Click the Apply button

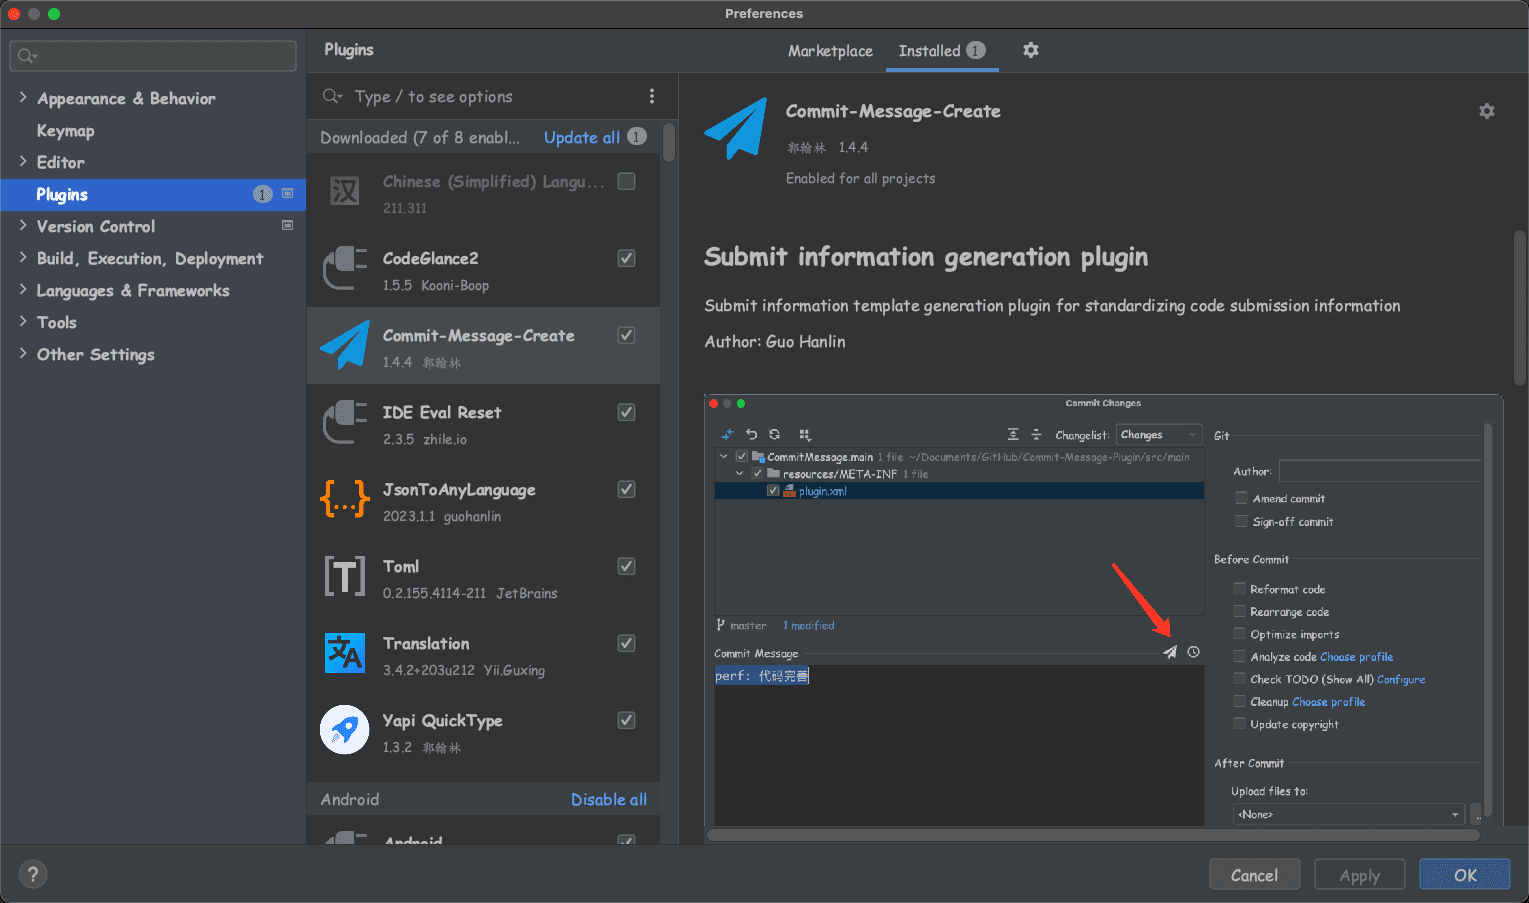[x=1359, y=875]
